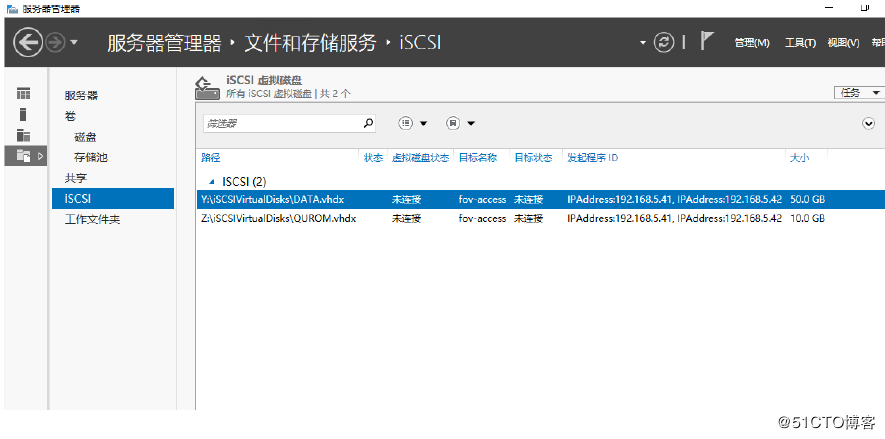885x439 pixels.
Task: Select 卷 in the navigation pane
Action: 70,116
